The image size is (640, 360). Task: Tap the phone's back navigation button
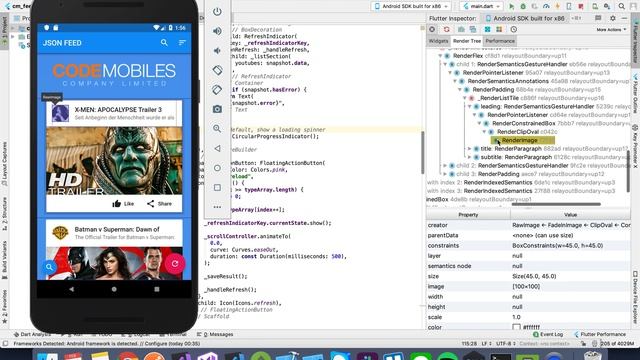point(72,289)
